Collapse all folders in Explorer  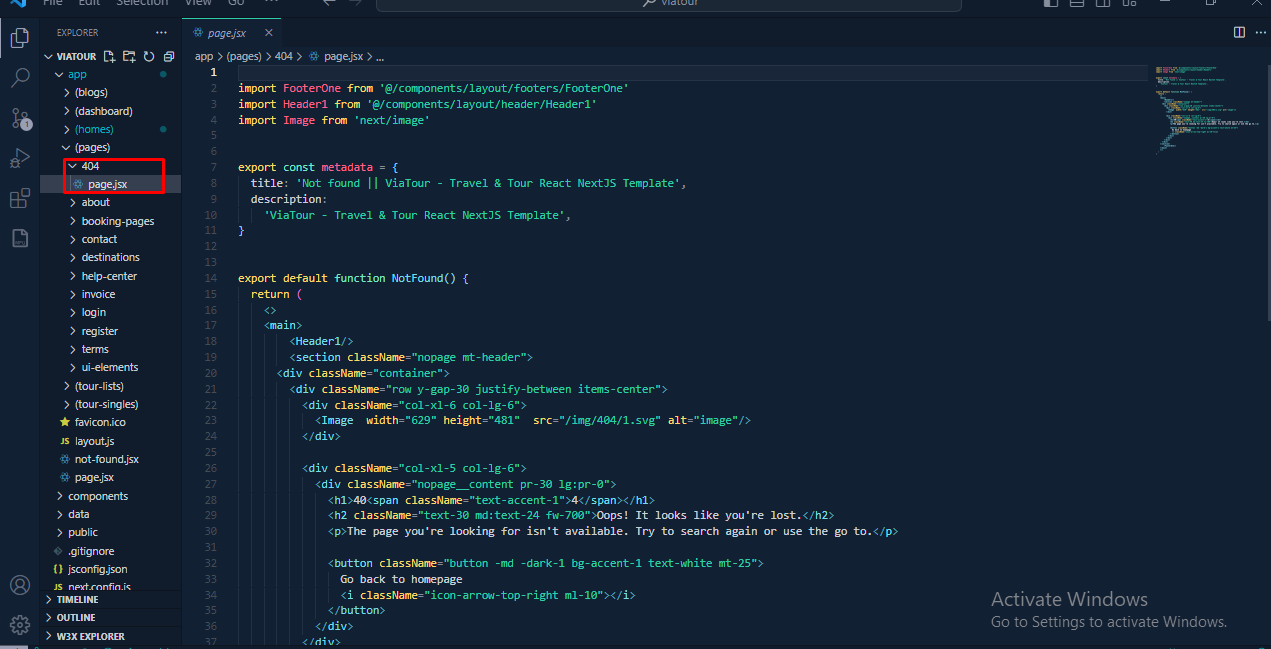click(168, 57)
